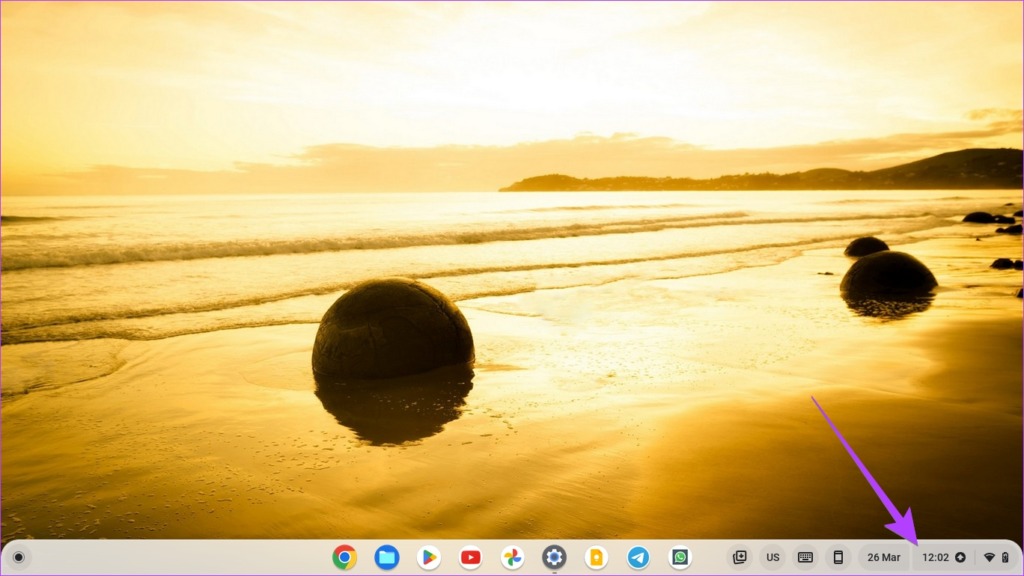Open Telegram from the shelf

(638, 557)
